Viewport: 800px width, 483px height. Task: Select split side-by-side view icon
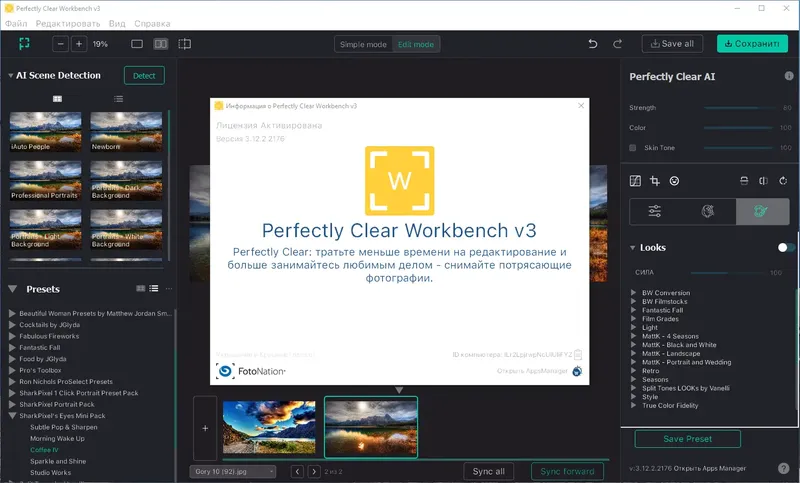(161, 44)
